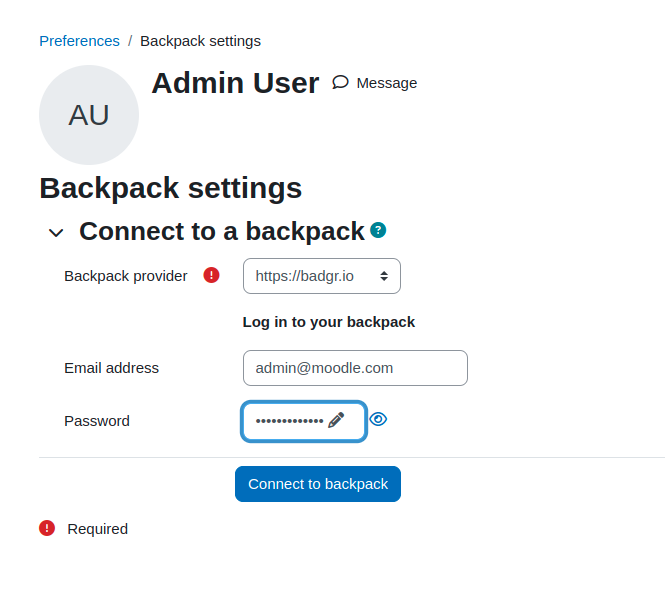
Task: Click the red required icon beside Backpack provider
Action: (211, 275)
